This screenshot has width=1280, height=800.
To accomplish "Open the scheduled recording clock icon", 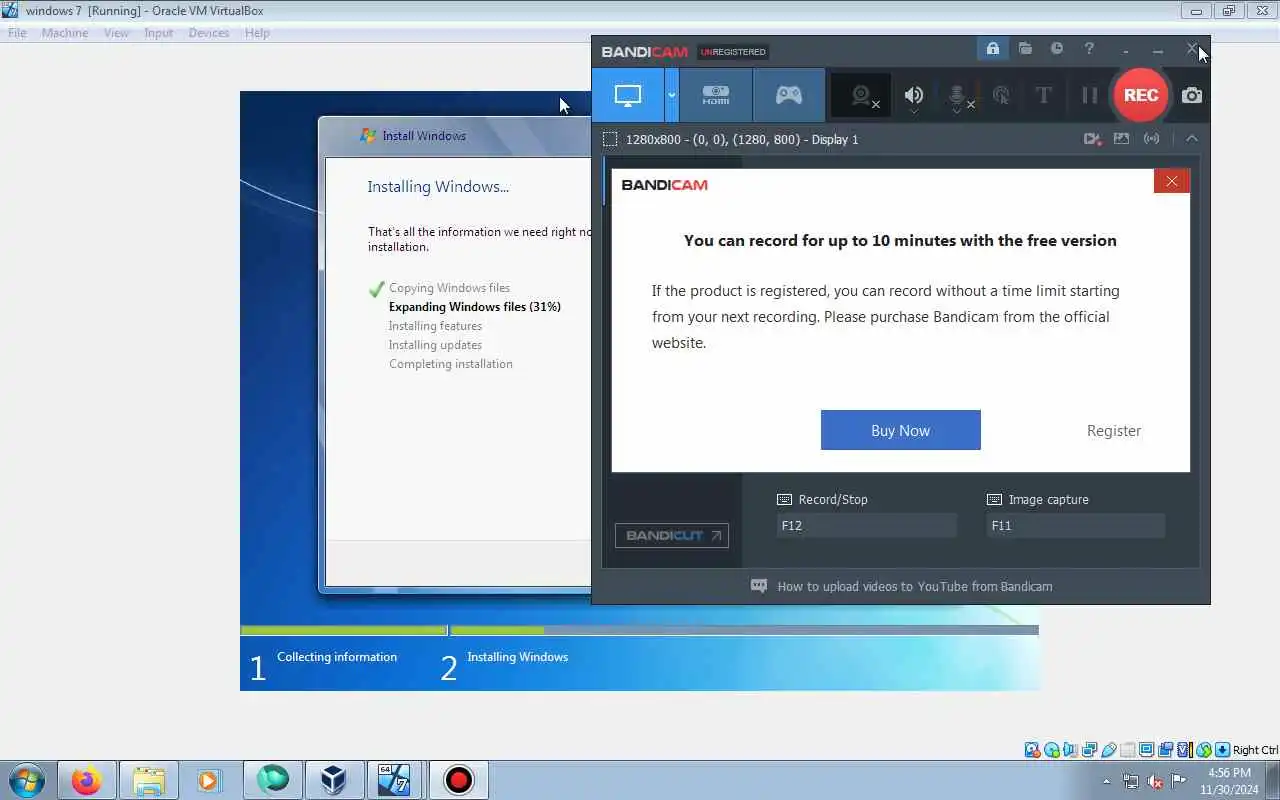I will (1057, 48).
